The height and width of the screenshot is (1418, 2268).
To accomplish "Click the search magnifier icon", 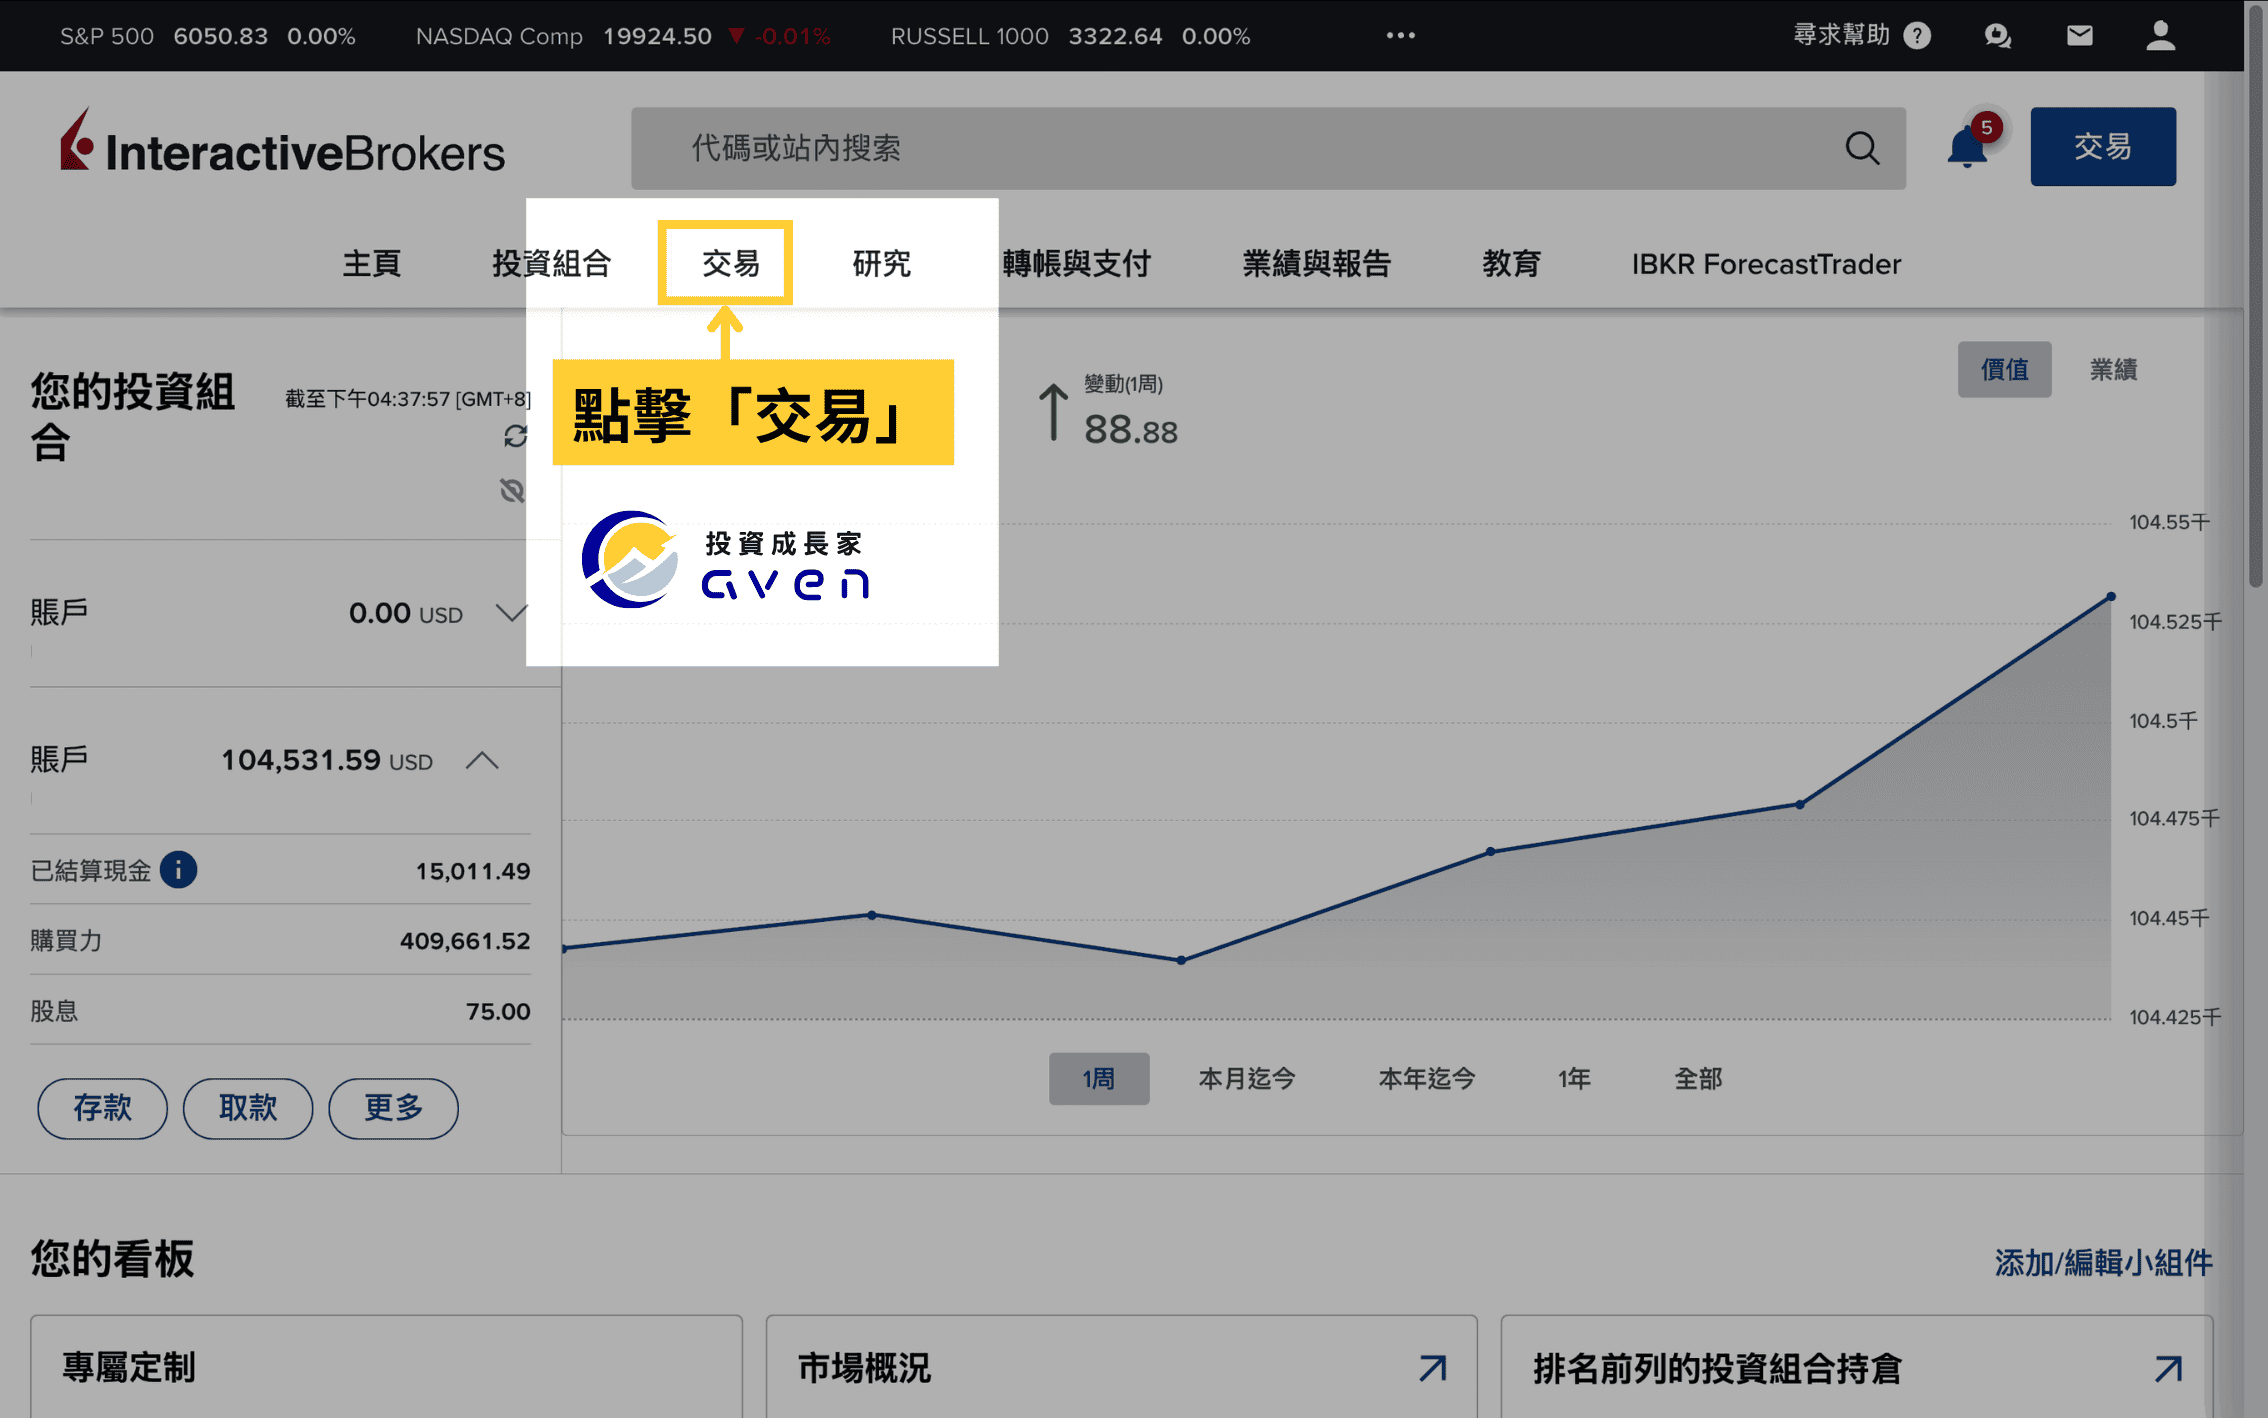I will pos(1862,148).
